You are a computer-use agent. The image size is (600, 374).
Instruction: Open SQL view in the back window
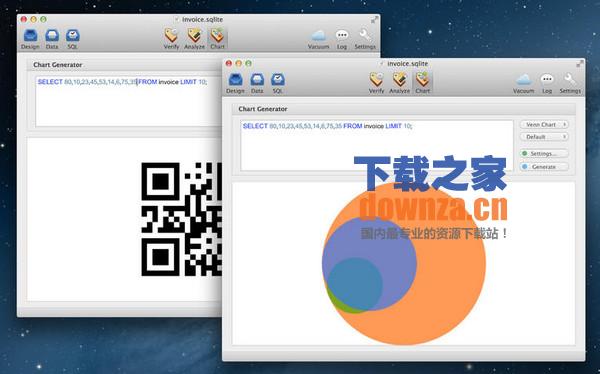[x=72, y=39]
